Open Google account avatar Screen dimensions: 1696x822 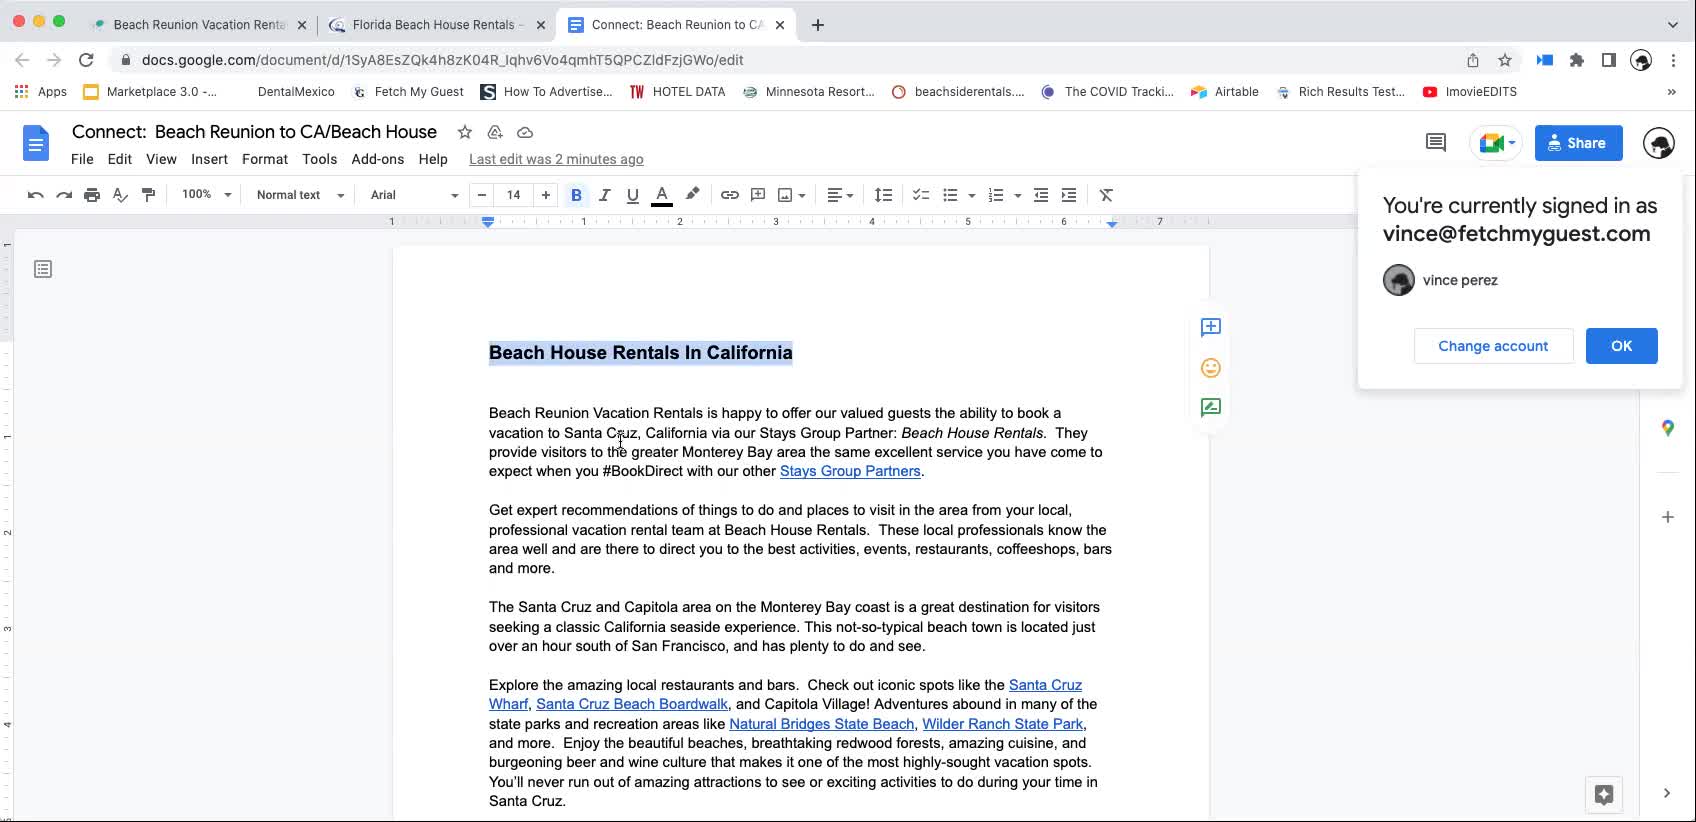coord(1659,143)
